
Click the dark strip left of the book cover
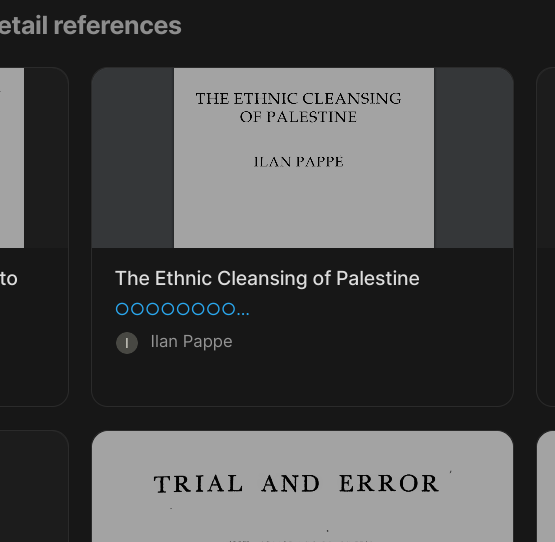133,158
